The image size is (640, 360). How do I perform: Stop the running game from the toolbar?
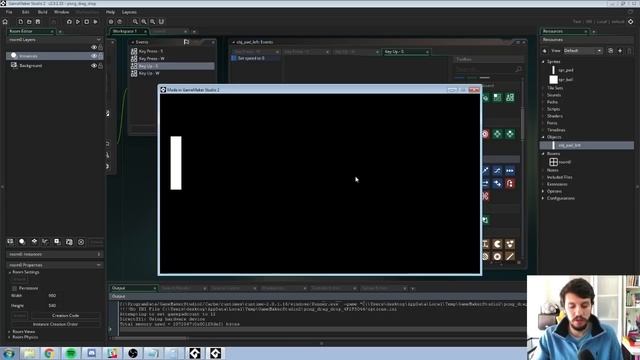pos(87,22)
